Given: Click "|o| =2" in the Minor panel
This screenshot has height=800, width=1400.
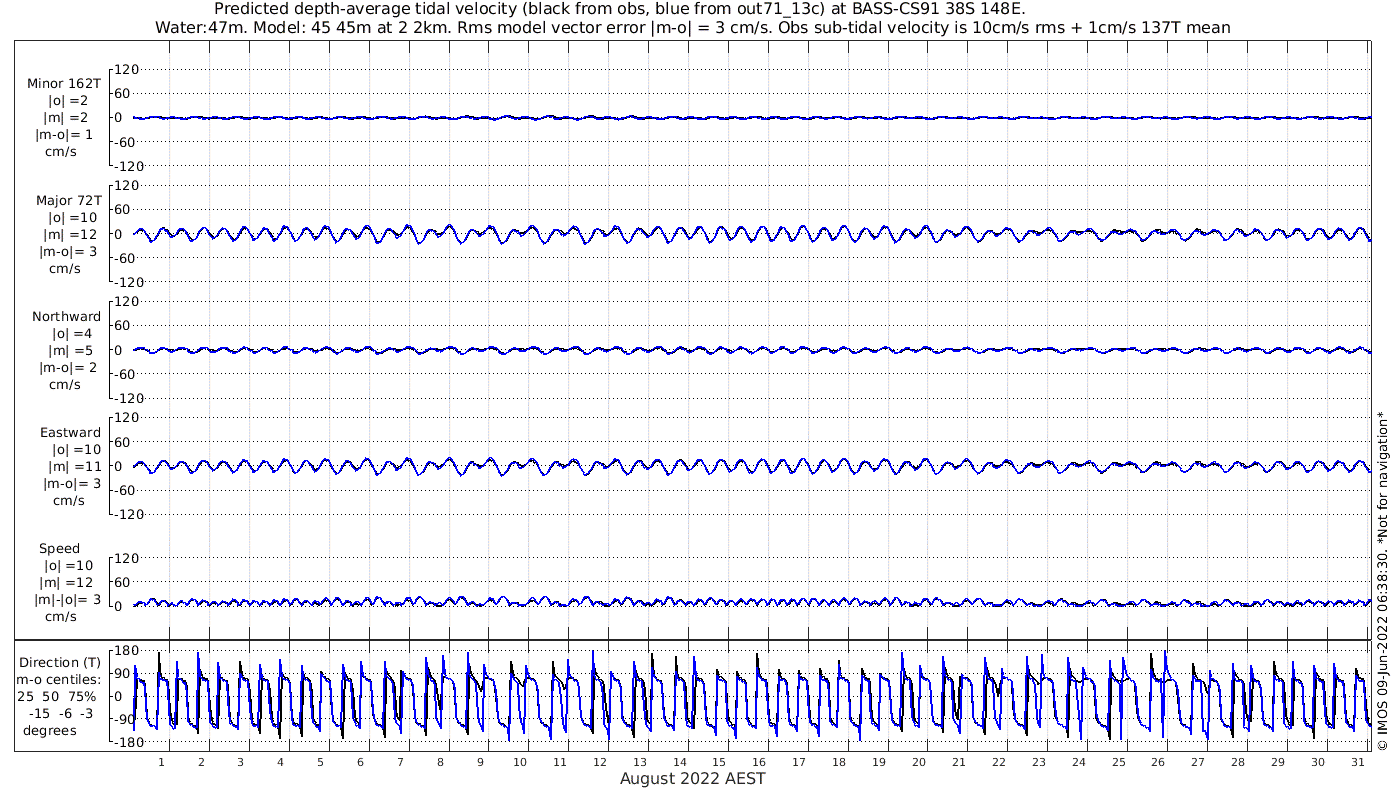Looking at the screenshot, I should (70, 101).
